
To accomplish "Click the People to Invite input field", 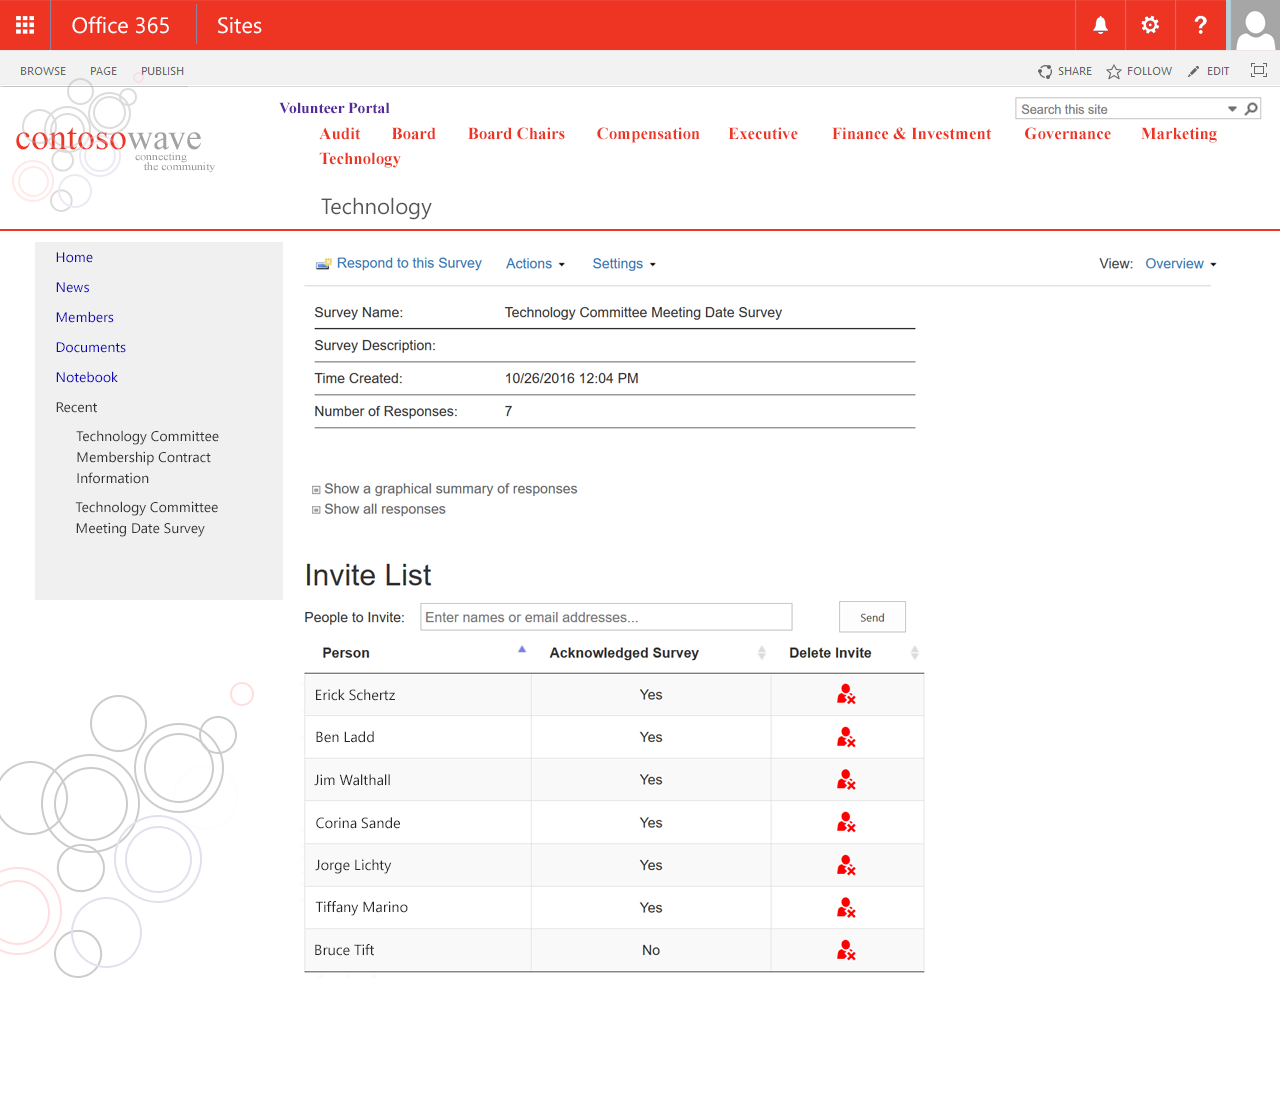I will (606, 617).
